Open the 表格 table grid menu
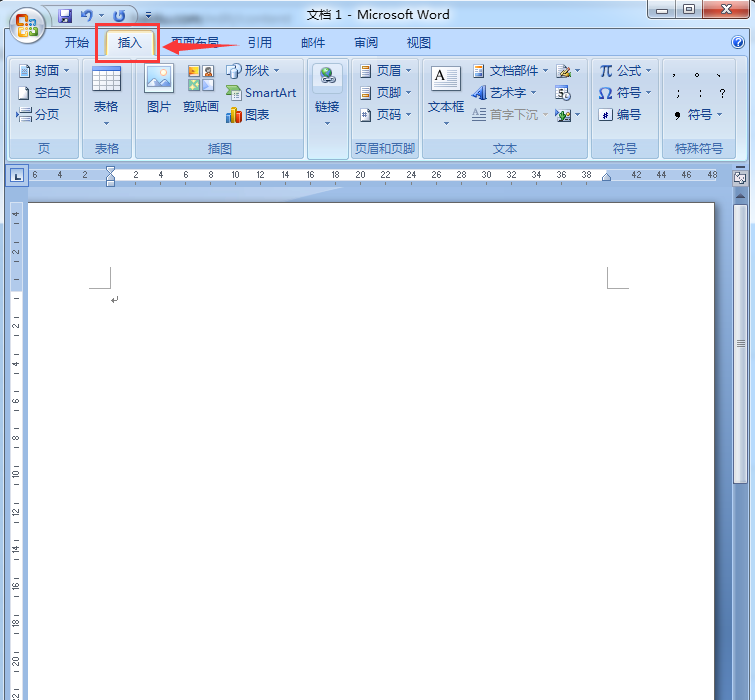The image size is (755, 700). click(106, 96)
